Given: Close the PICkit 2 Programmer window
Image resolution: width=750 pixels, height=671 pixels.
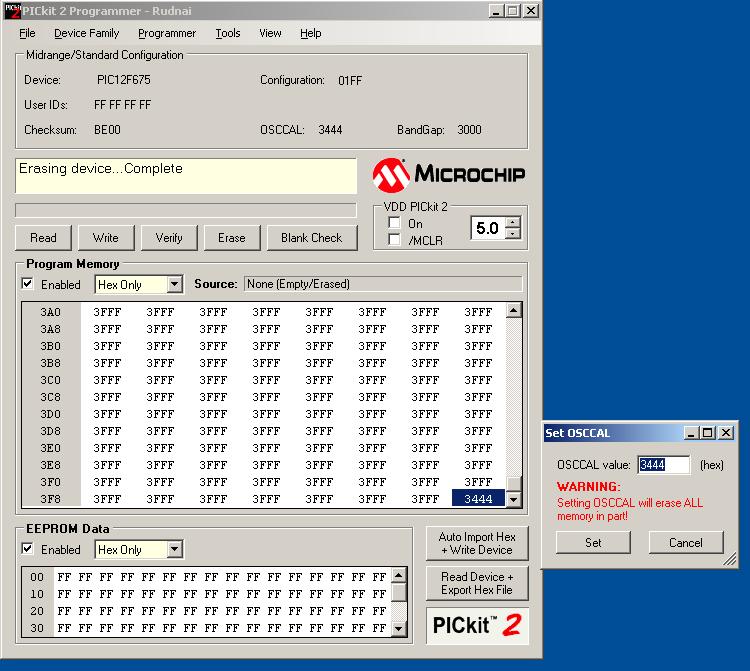Looking at the screenshot, I should click(531, 11).
